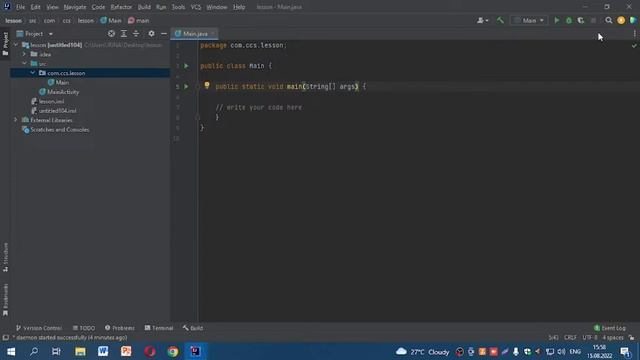Start debugging with the bug icon
Viewport: 640px width, 360px height.
click(569, 20)
